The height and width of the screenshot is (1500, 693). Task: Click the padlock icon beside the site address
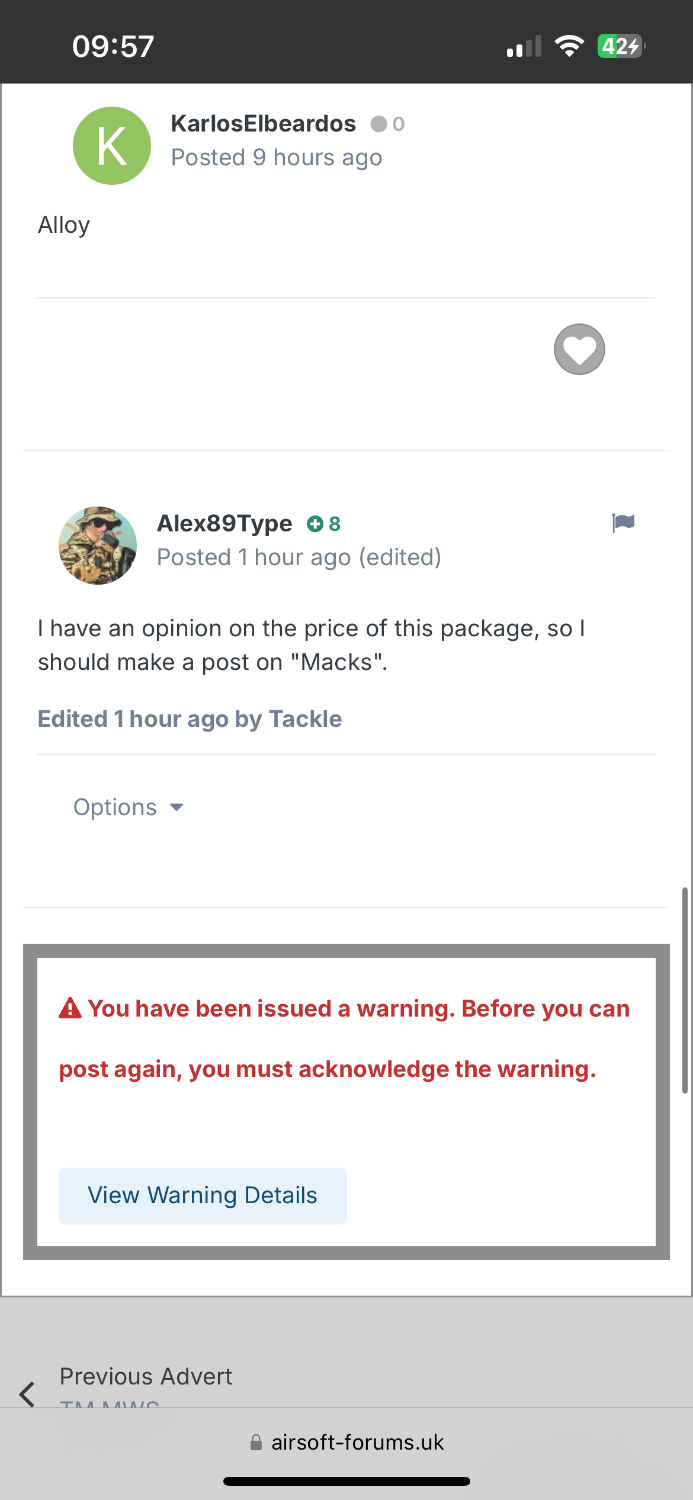tap(256, 1443)
